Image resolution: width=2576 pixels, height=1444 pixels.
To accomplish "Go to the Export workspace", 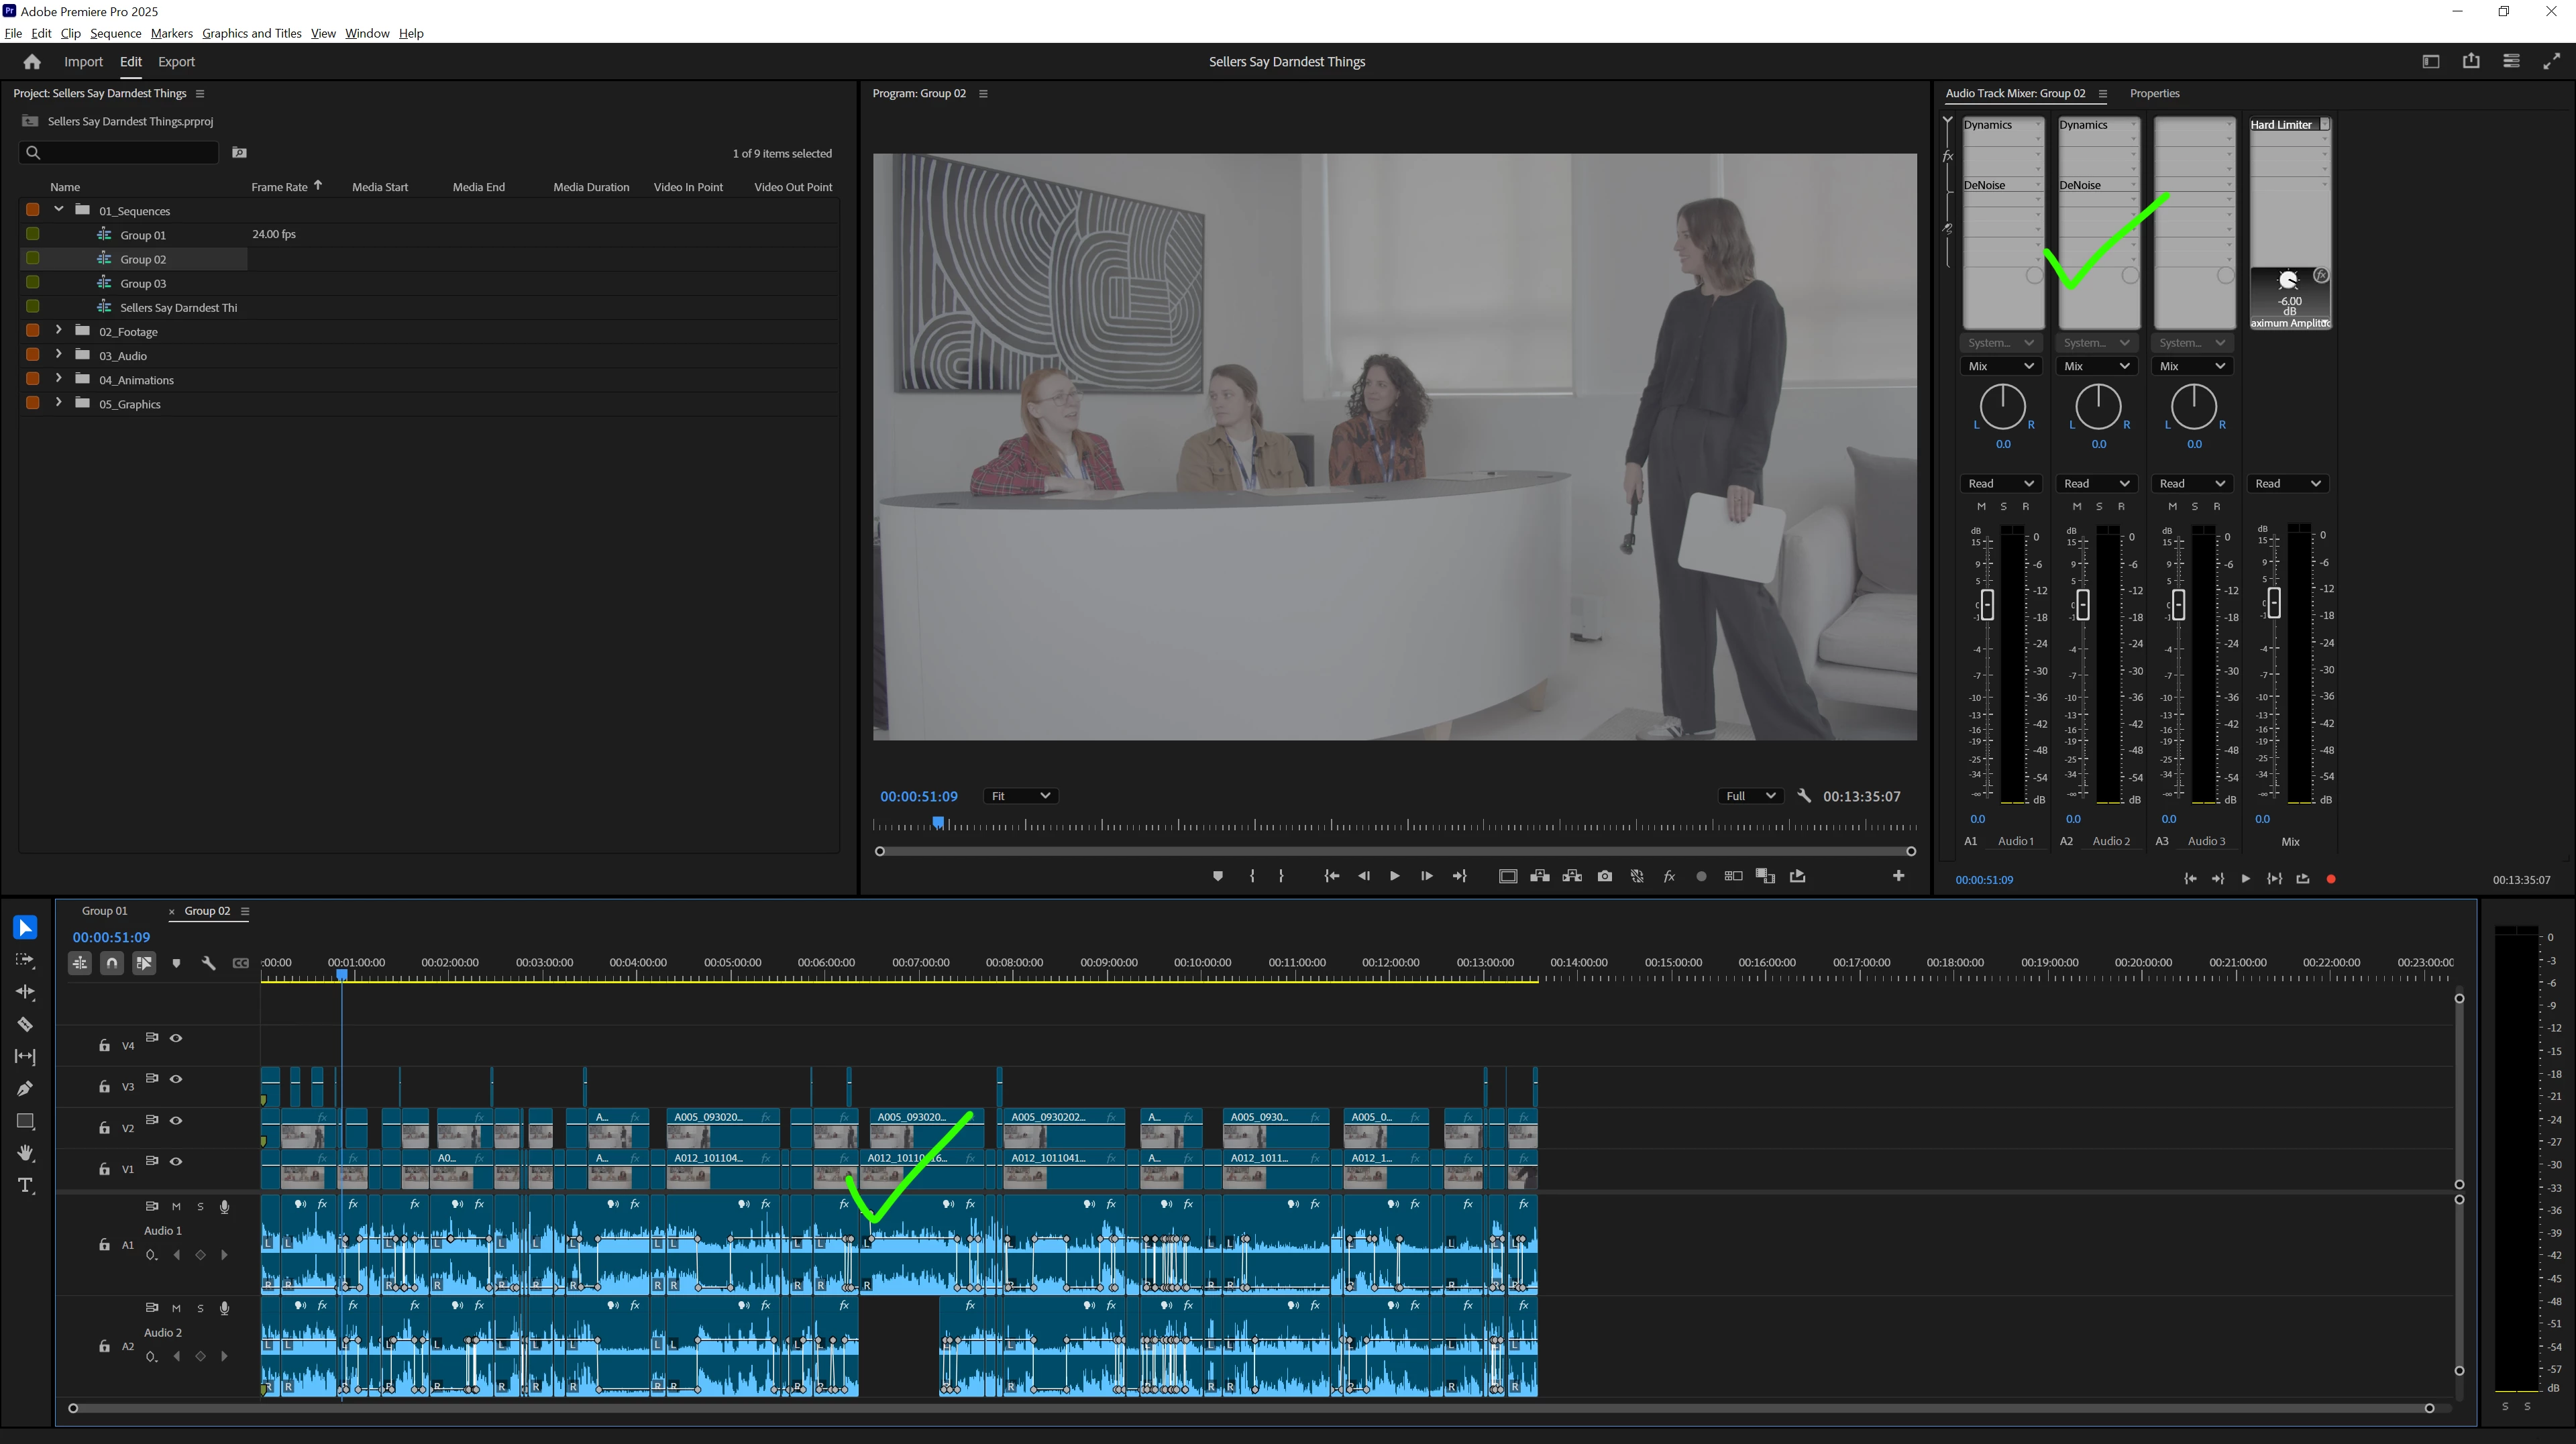I will (176, 62).
